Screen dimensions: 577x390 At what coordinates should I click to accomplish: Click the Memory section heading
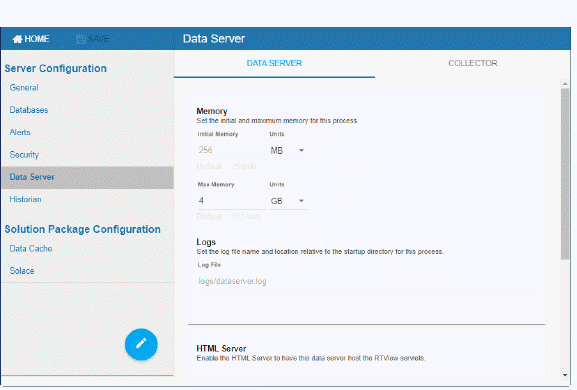(x=212, y=111)
